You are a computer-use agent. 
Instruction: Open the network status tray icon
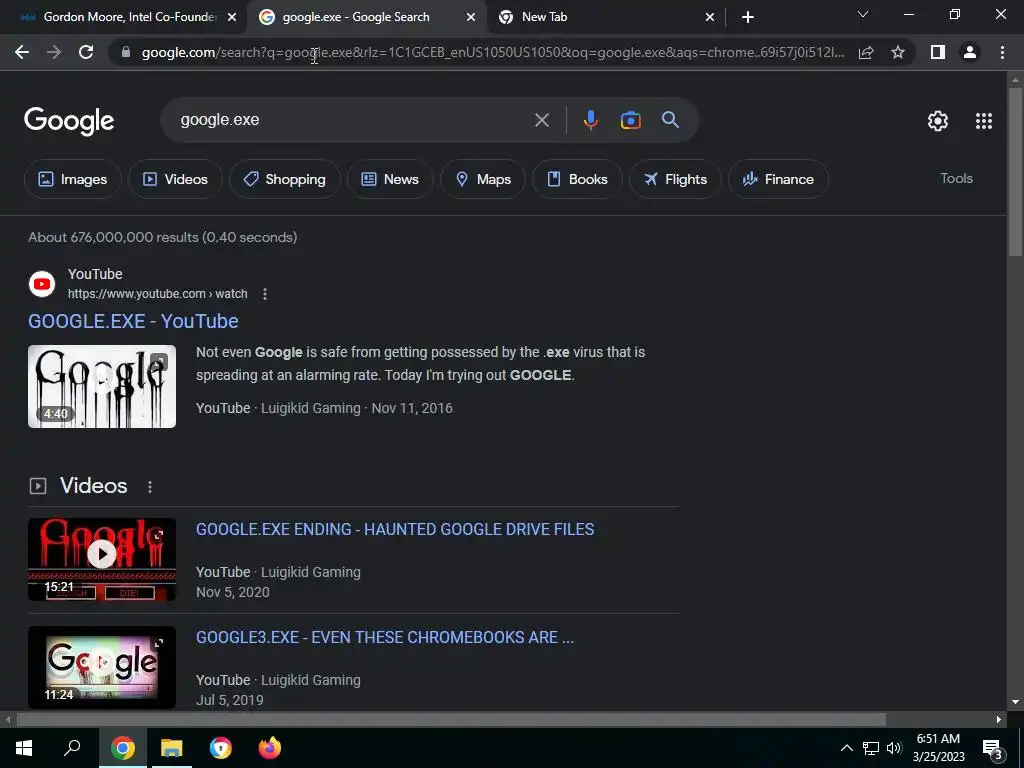pyautogui.click(x=871, y=748)
